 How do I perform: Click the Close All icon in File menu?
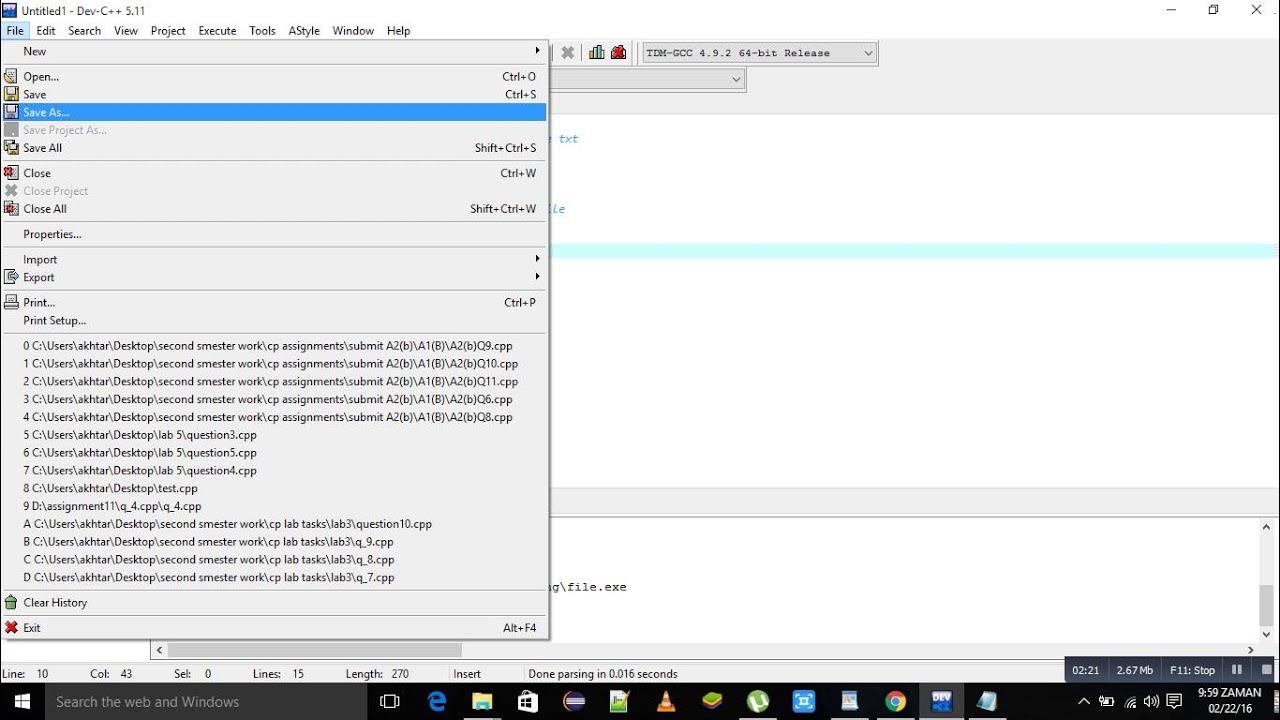[x=11, y=208]
